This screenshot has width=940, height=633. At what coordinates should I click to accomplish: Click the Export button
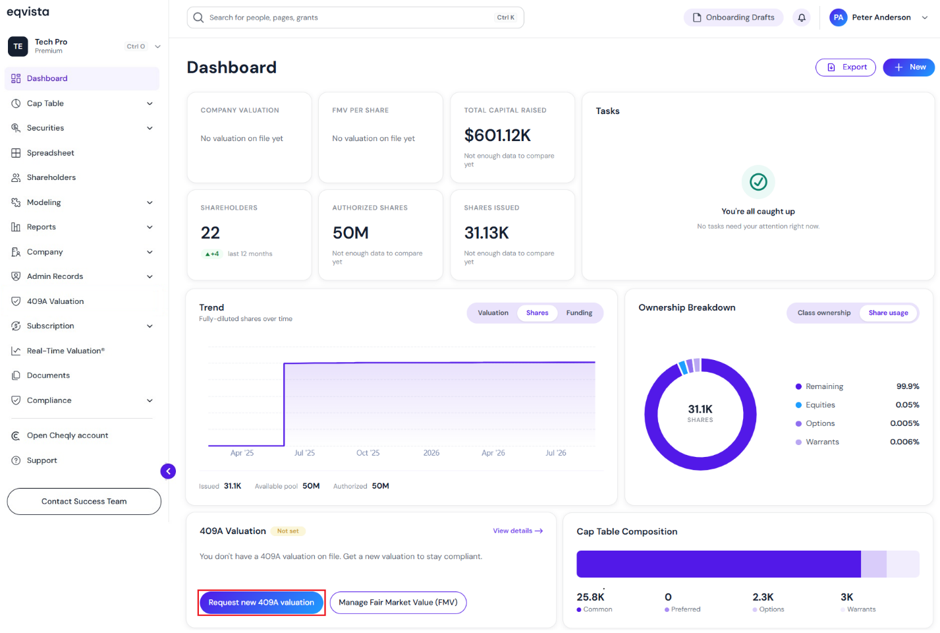[x=845, y=67]
